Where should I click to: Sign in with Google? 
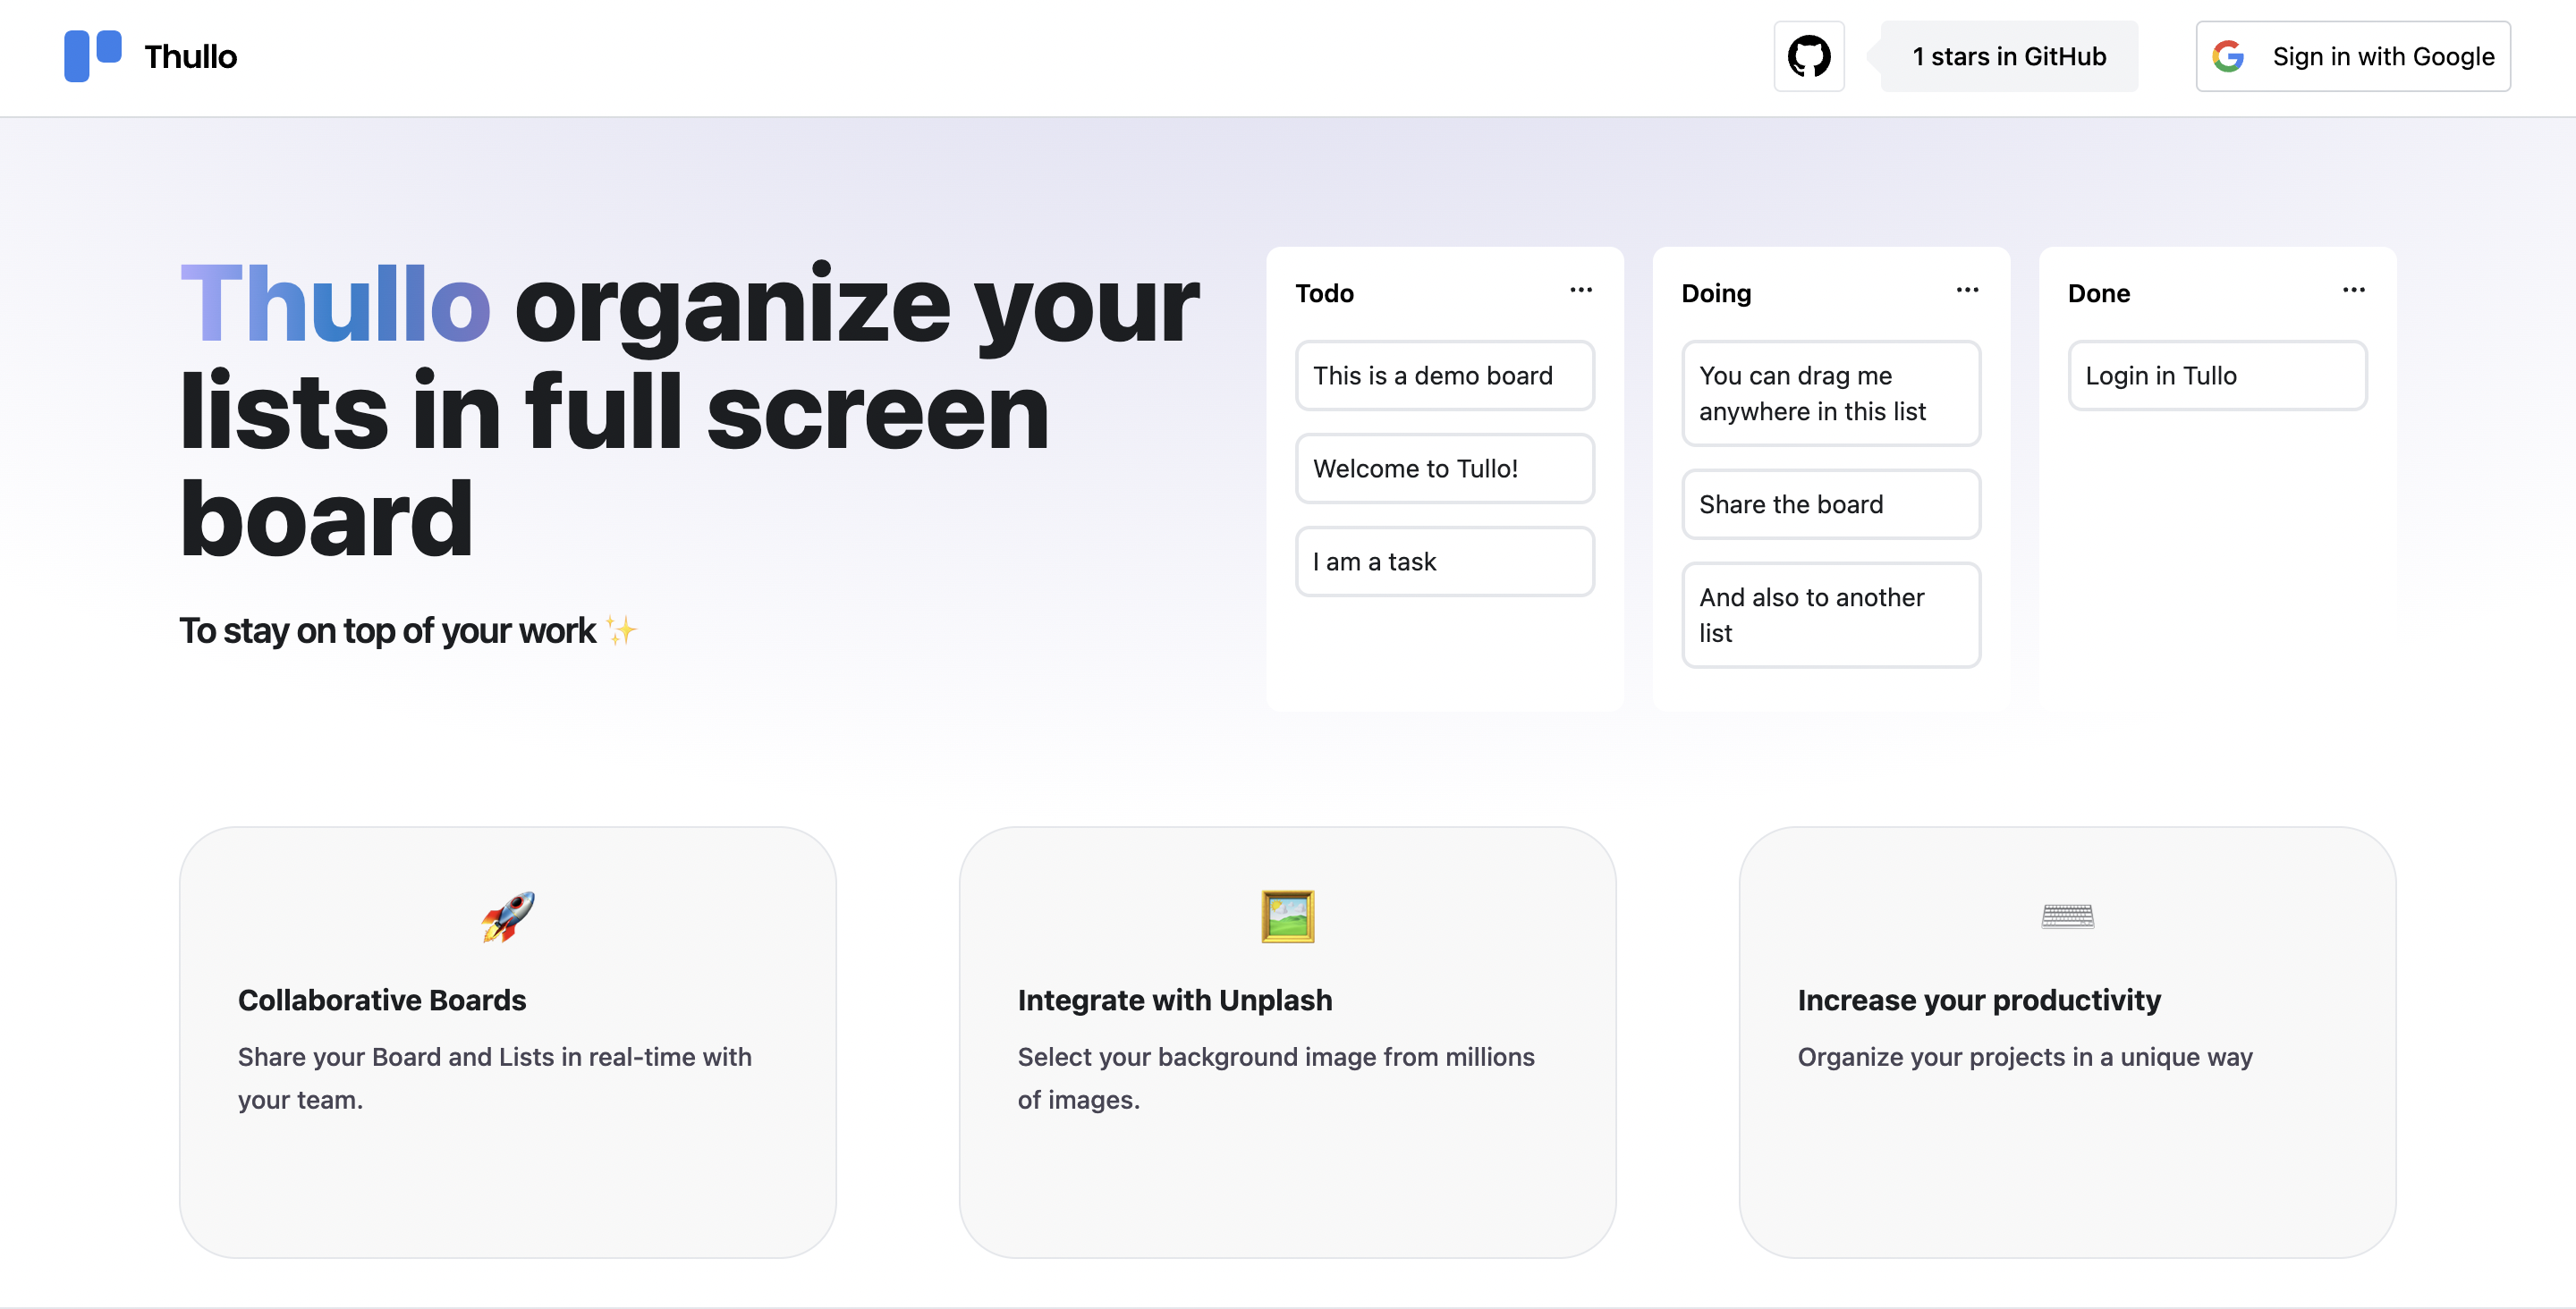click(x=2353, y=56)
